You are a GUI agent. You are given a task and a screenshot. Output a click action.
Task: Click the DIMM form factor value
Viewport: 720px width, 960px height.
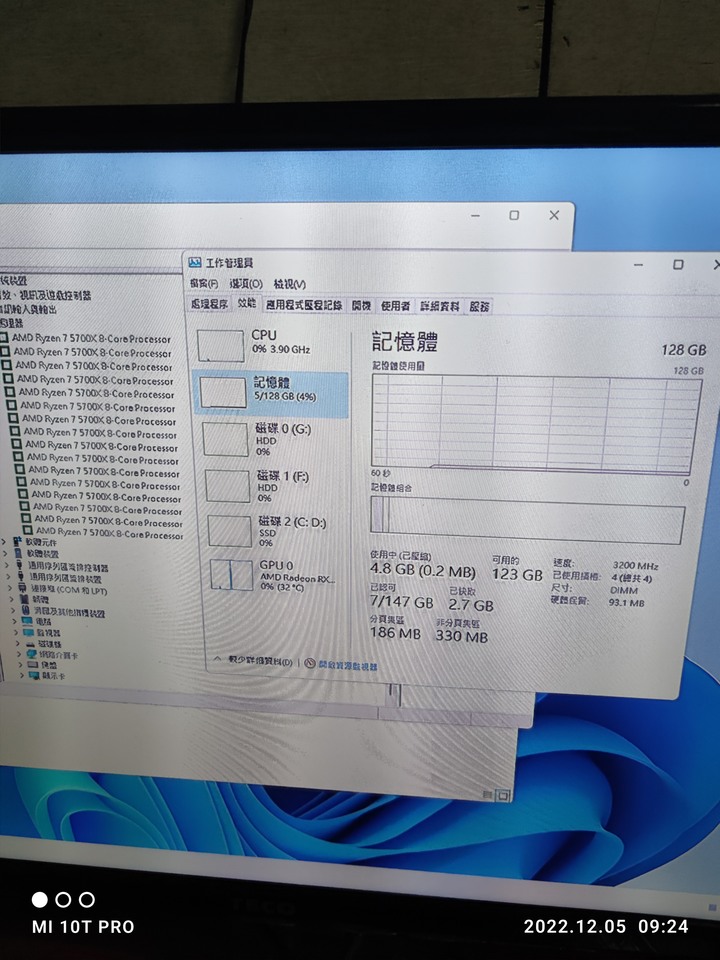(624, 590)
